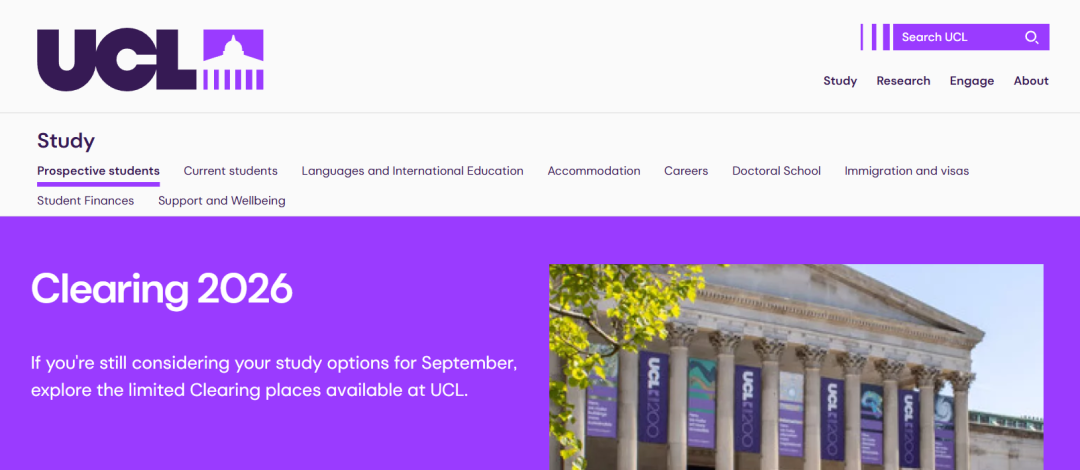
Task: Open Immigration and visas
Action: [906, 171]
